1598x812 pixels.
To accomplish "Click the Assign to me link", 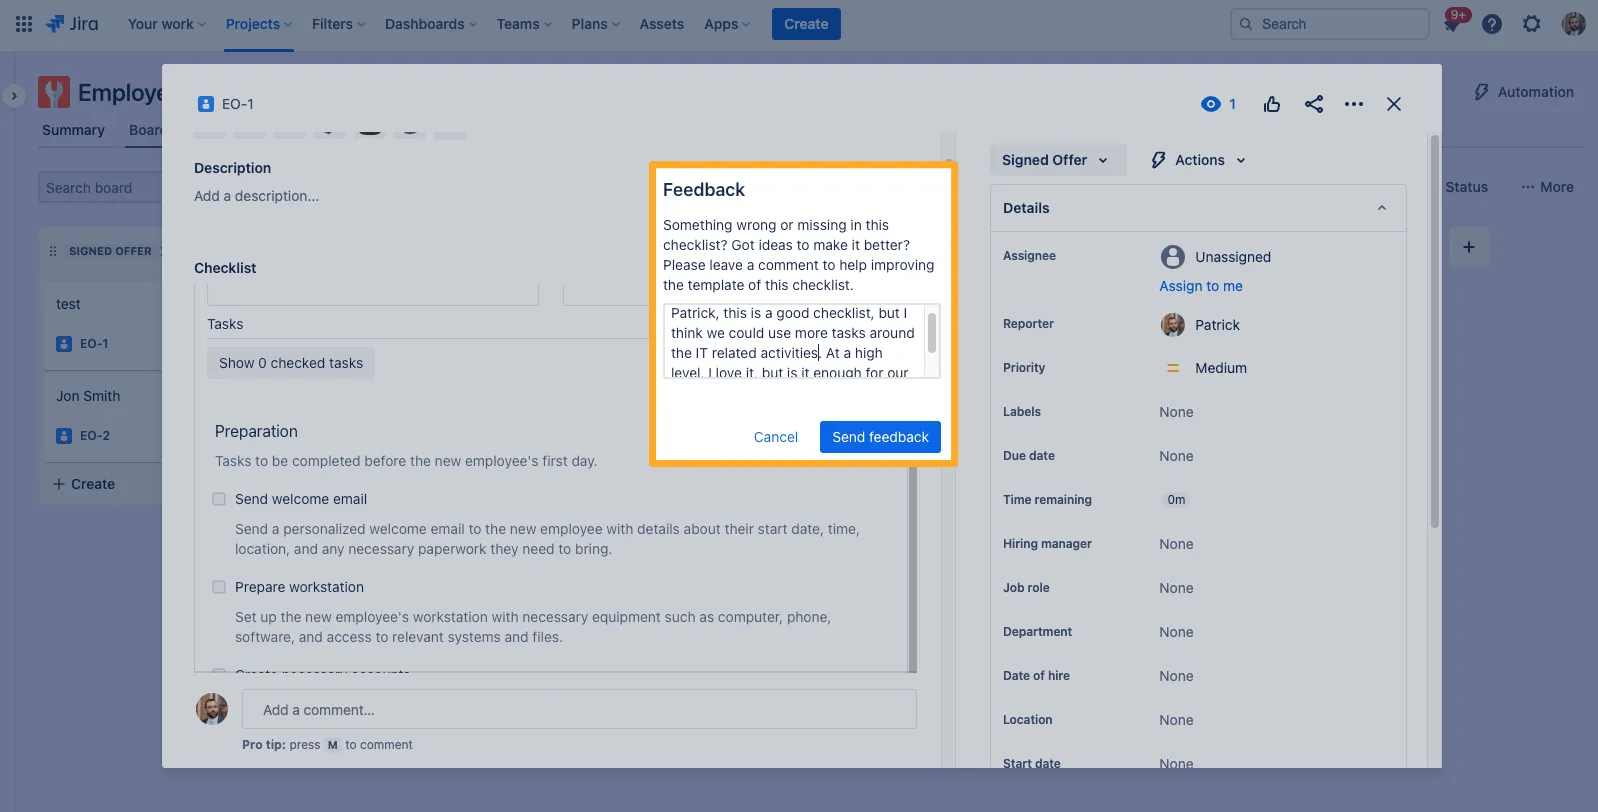I will click(x=1200, y=286).
